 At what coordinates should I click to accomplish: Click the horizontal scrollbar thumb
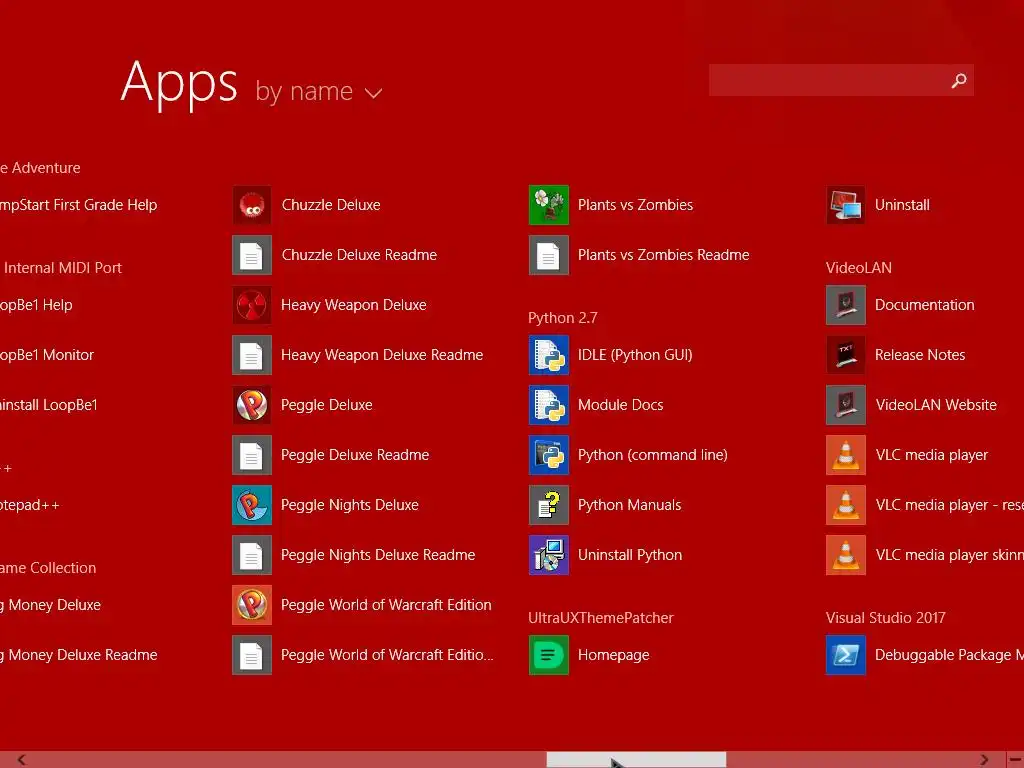click(636, 760)
